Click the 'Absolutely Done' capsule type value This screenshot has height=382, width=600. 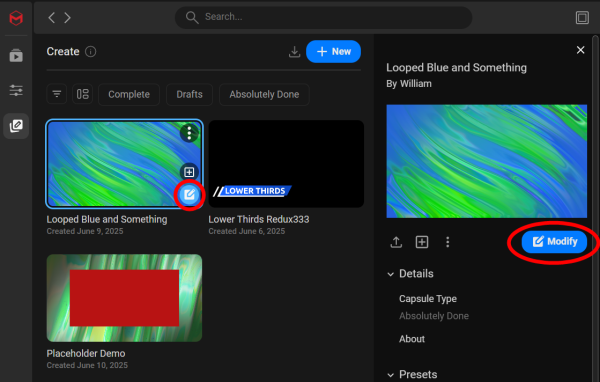[434, 316]
